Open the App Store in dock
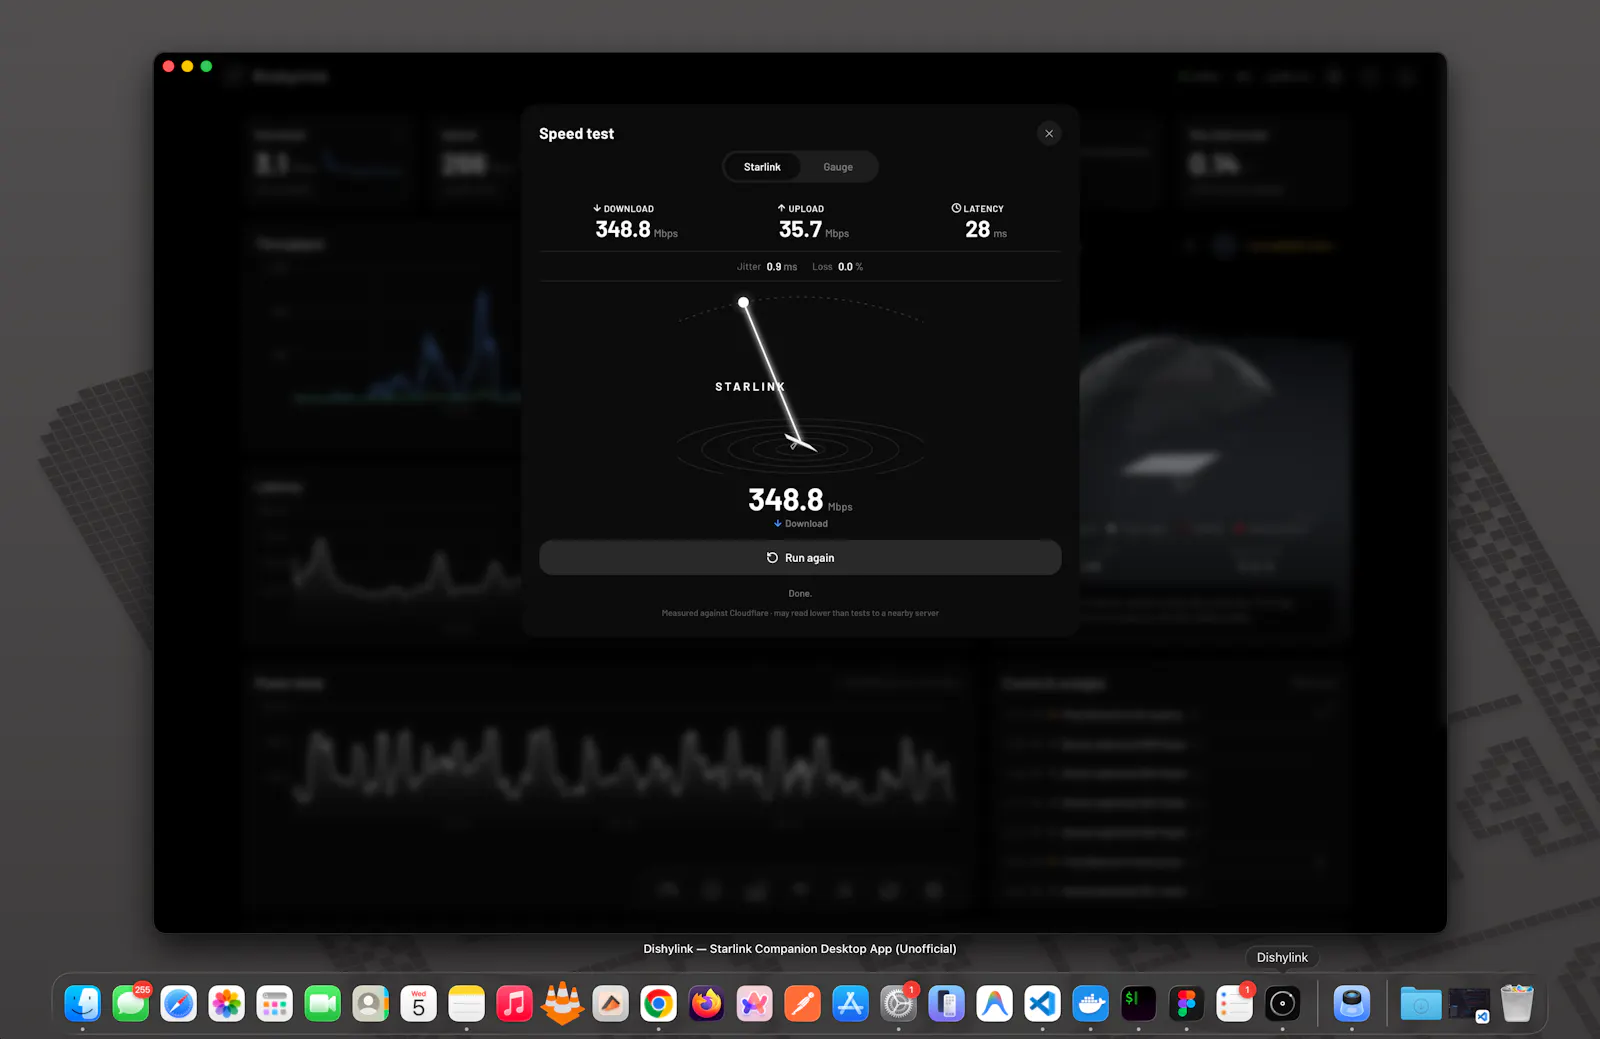The width and height of the screenshot is (1600, 1039). [851, 1004]
